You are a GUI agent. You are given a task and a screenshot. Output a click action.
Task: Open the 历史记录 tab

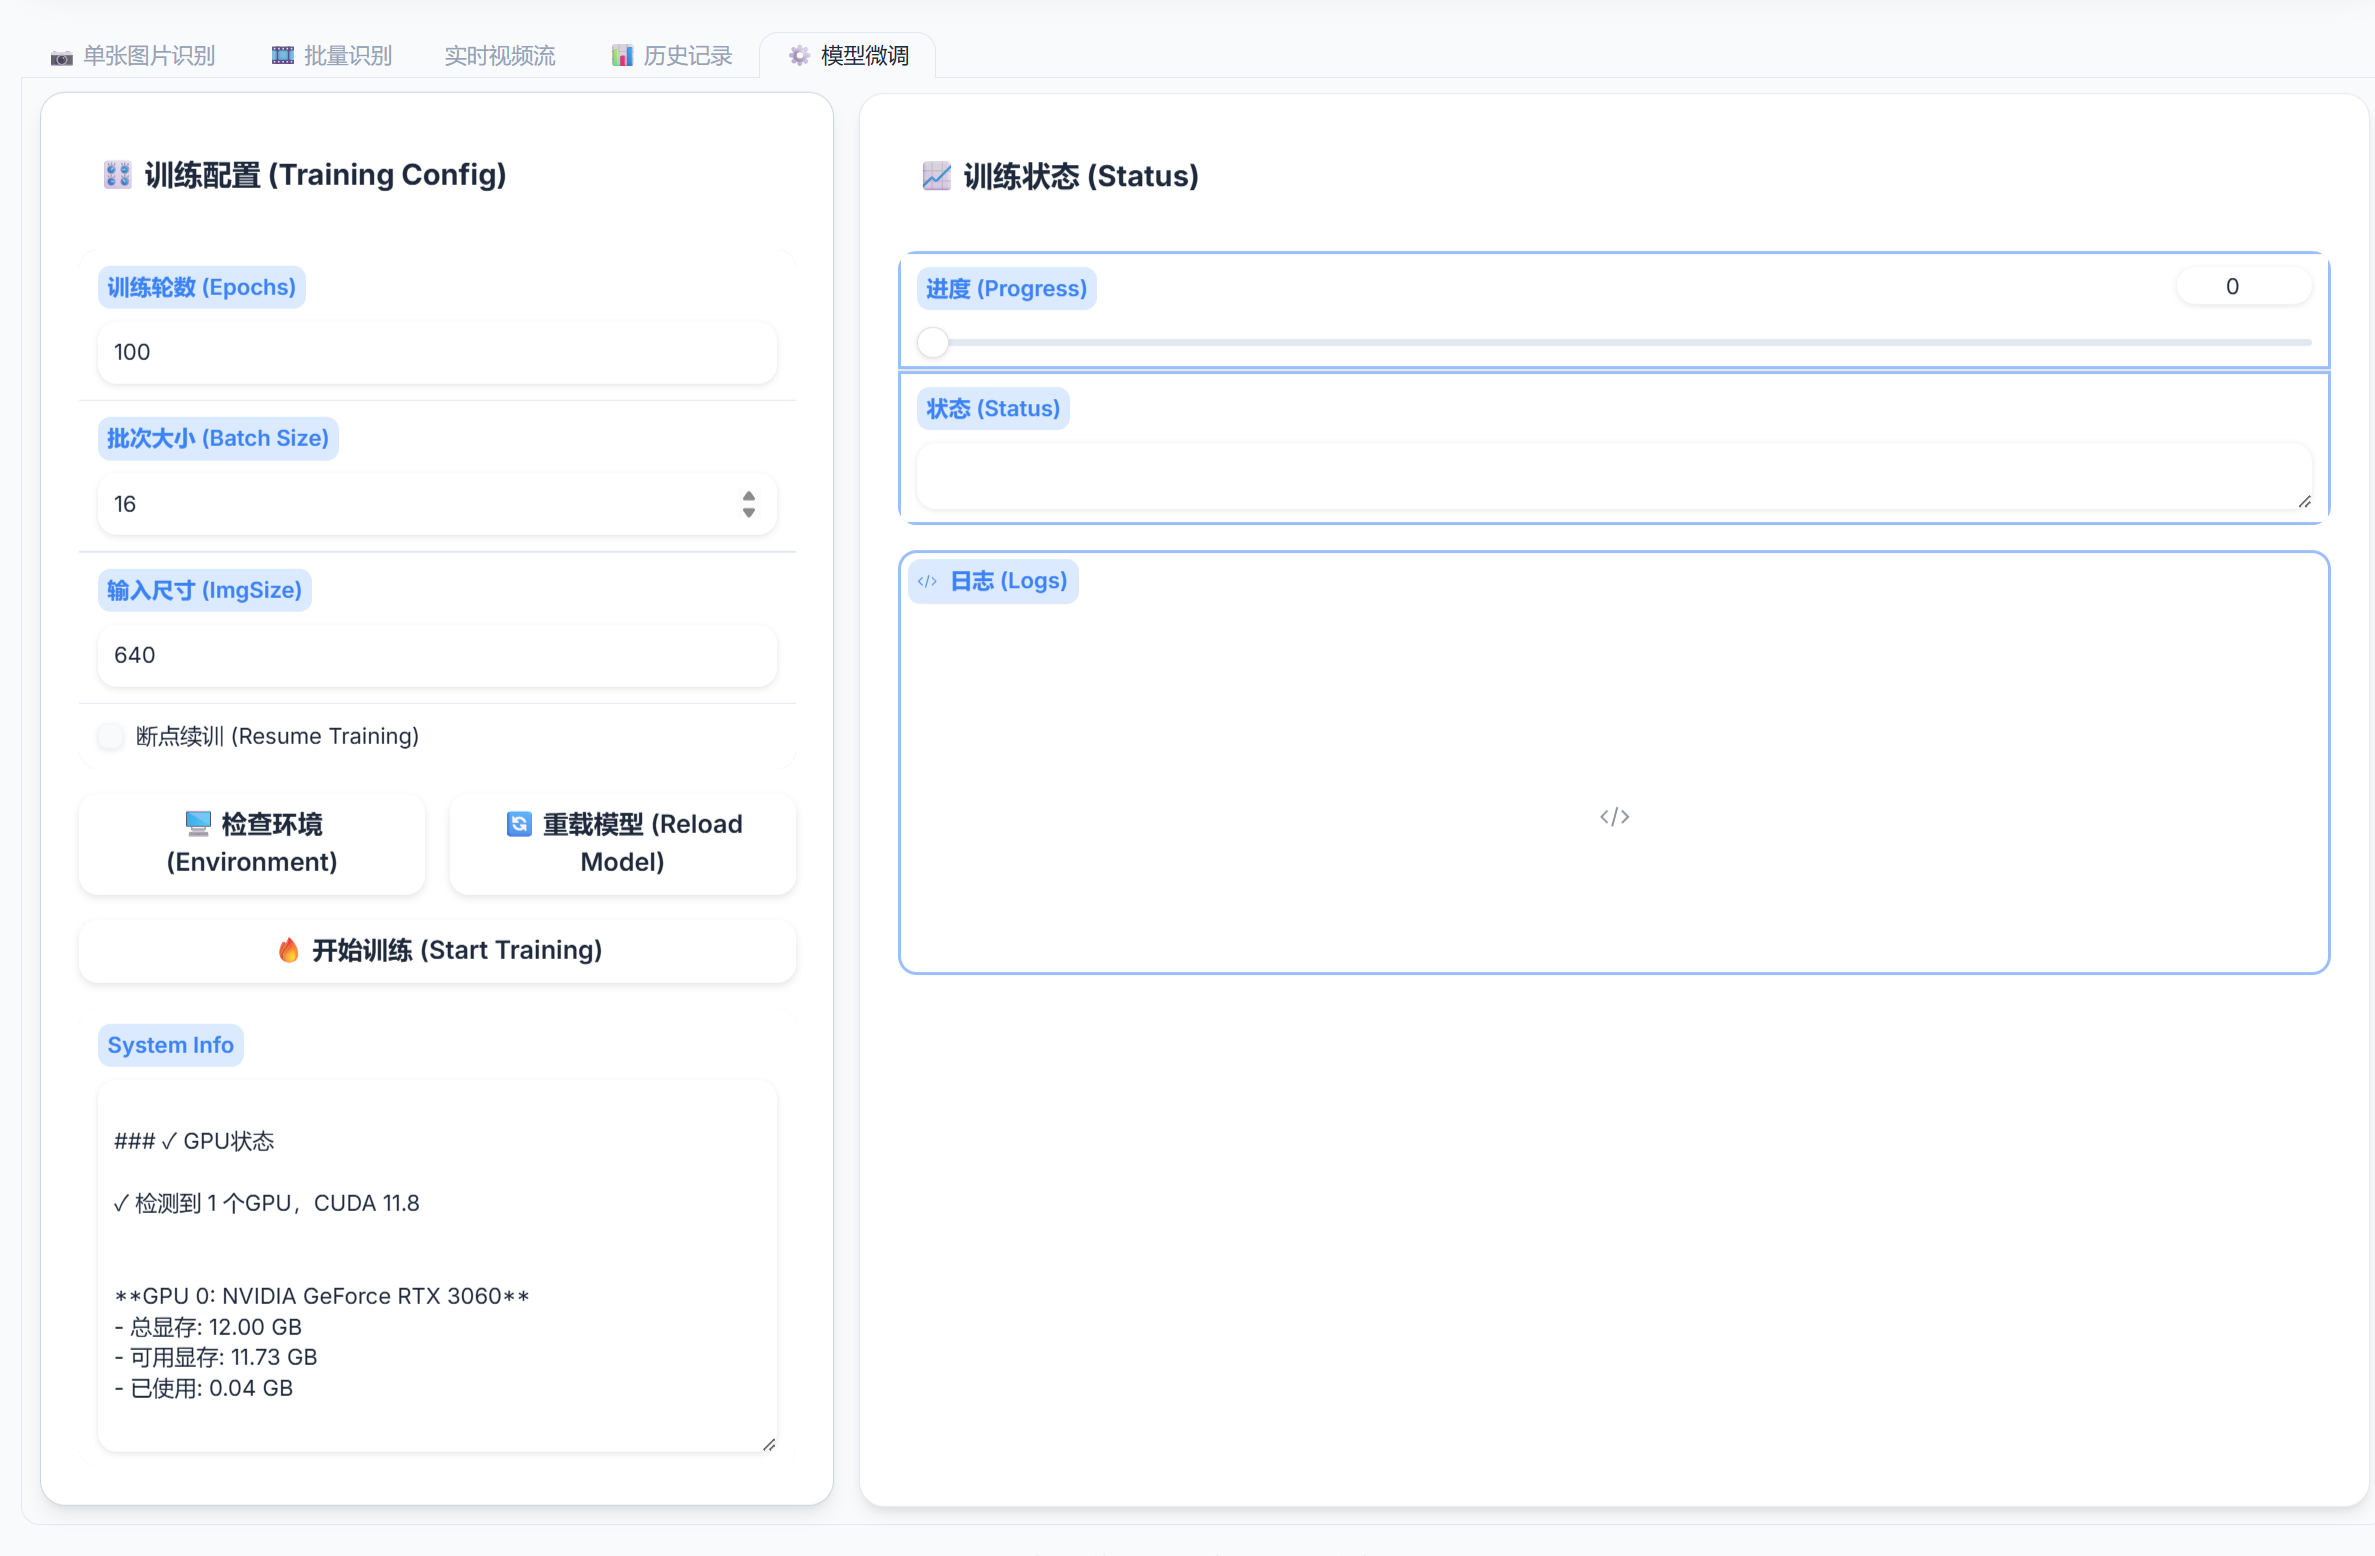click(687, 56)
